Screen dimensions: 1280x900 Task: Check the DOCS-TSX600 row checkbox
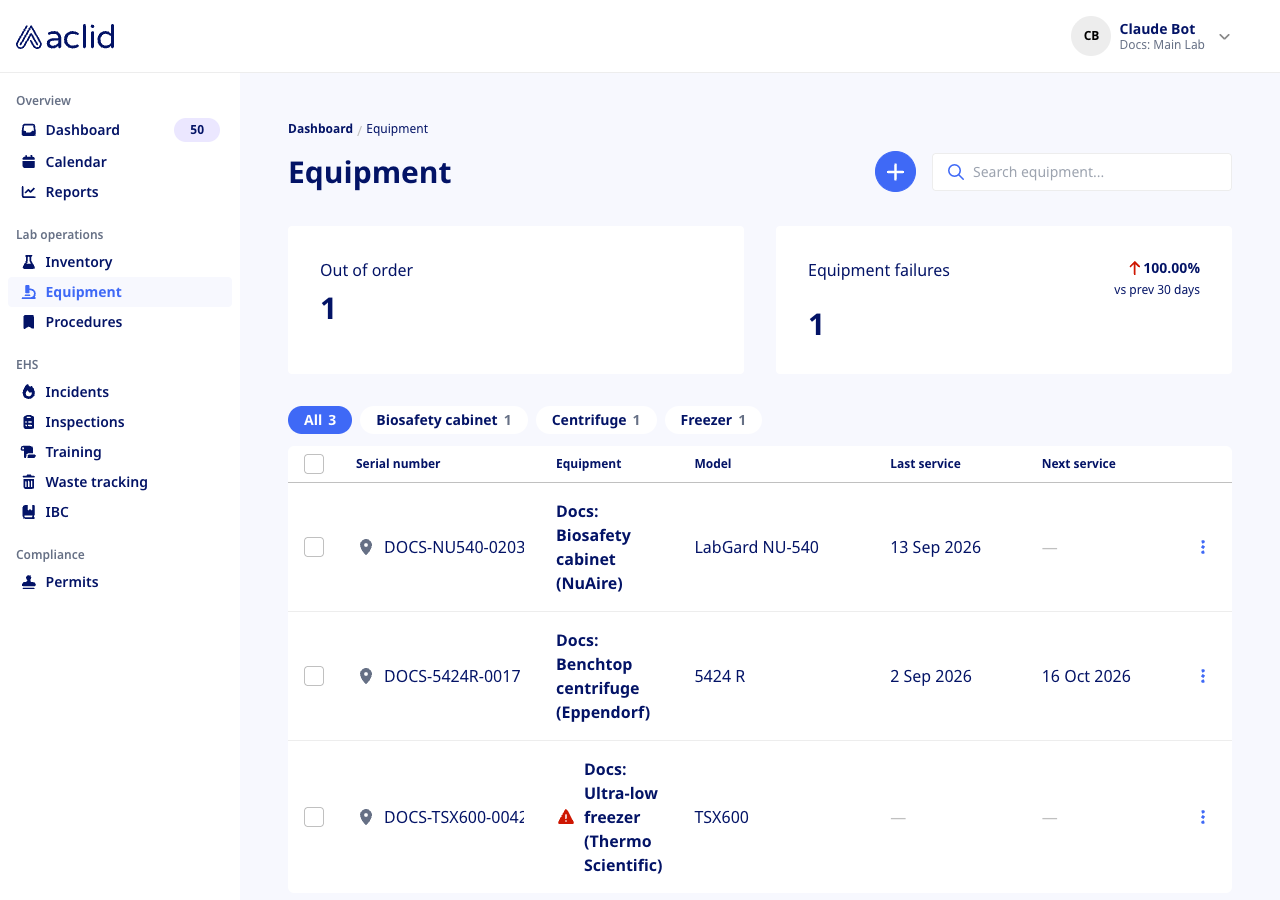[x=314, y=817]
